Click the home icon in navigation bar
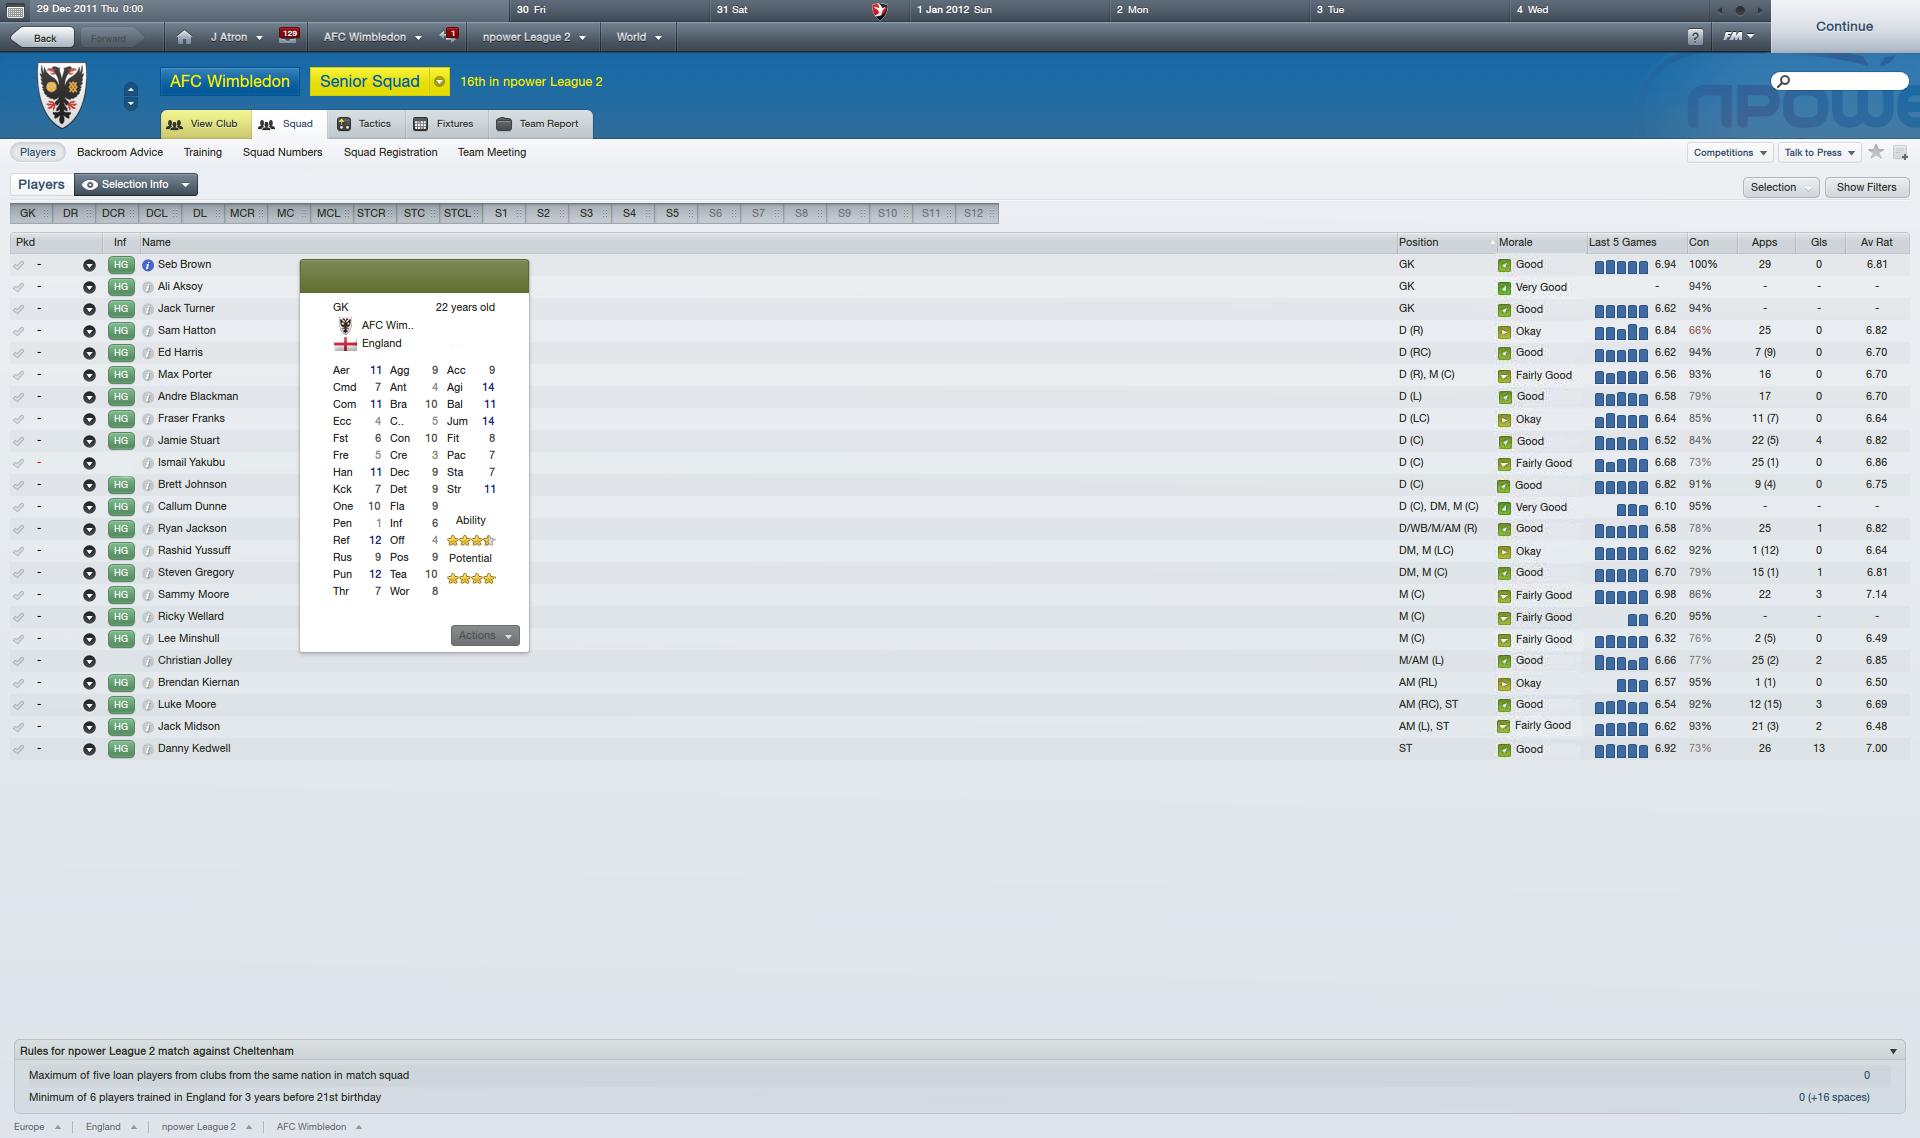 [184, 37]
